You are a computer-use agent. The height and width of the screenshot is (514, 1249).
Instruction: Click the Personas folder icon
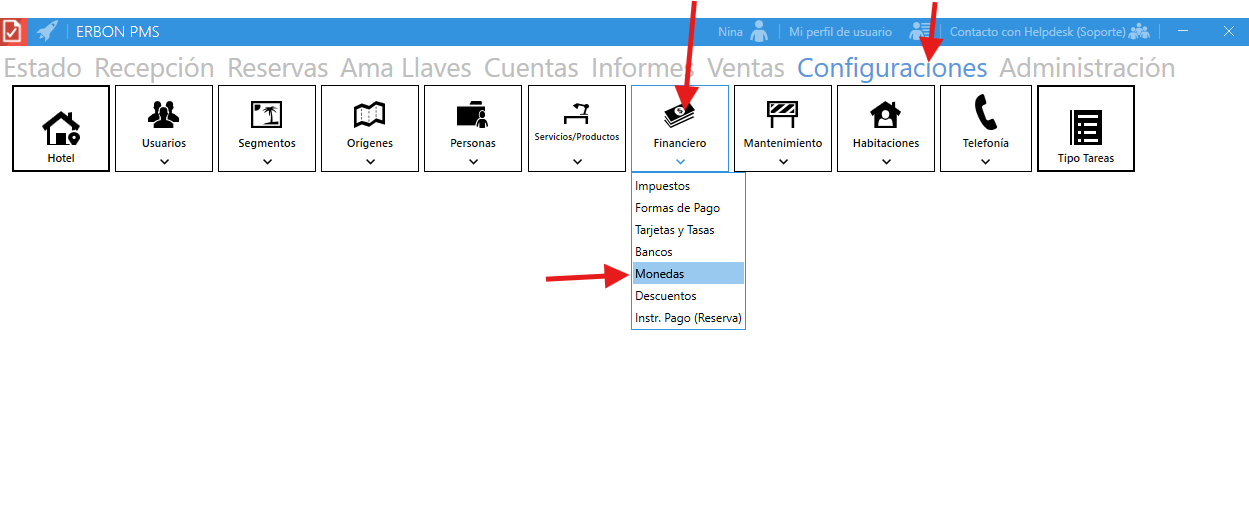click(473, 115)
